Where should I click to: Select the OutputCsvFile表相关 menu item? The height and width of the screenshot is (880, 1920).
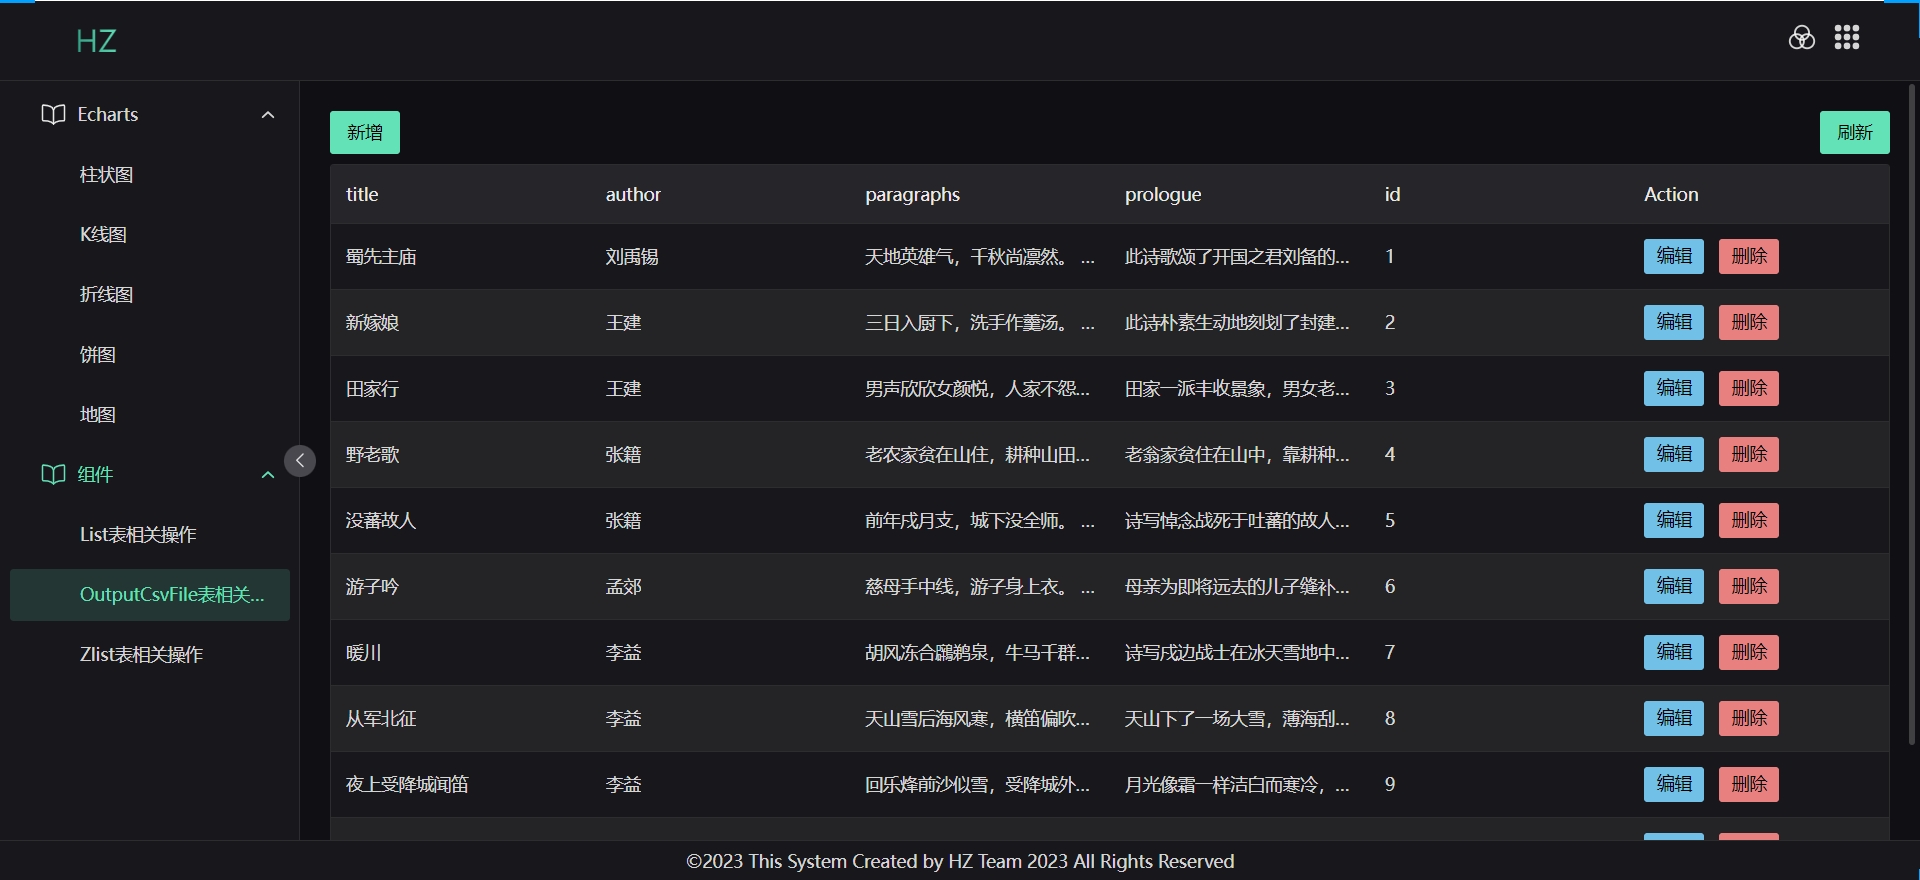tap(150, 595)
